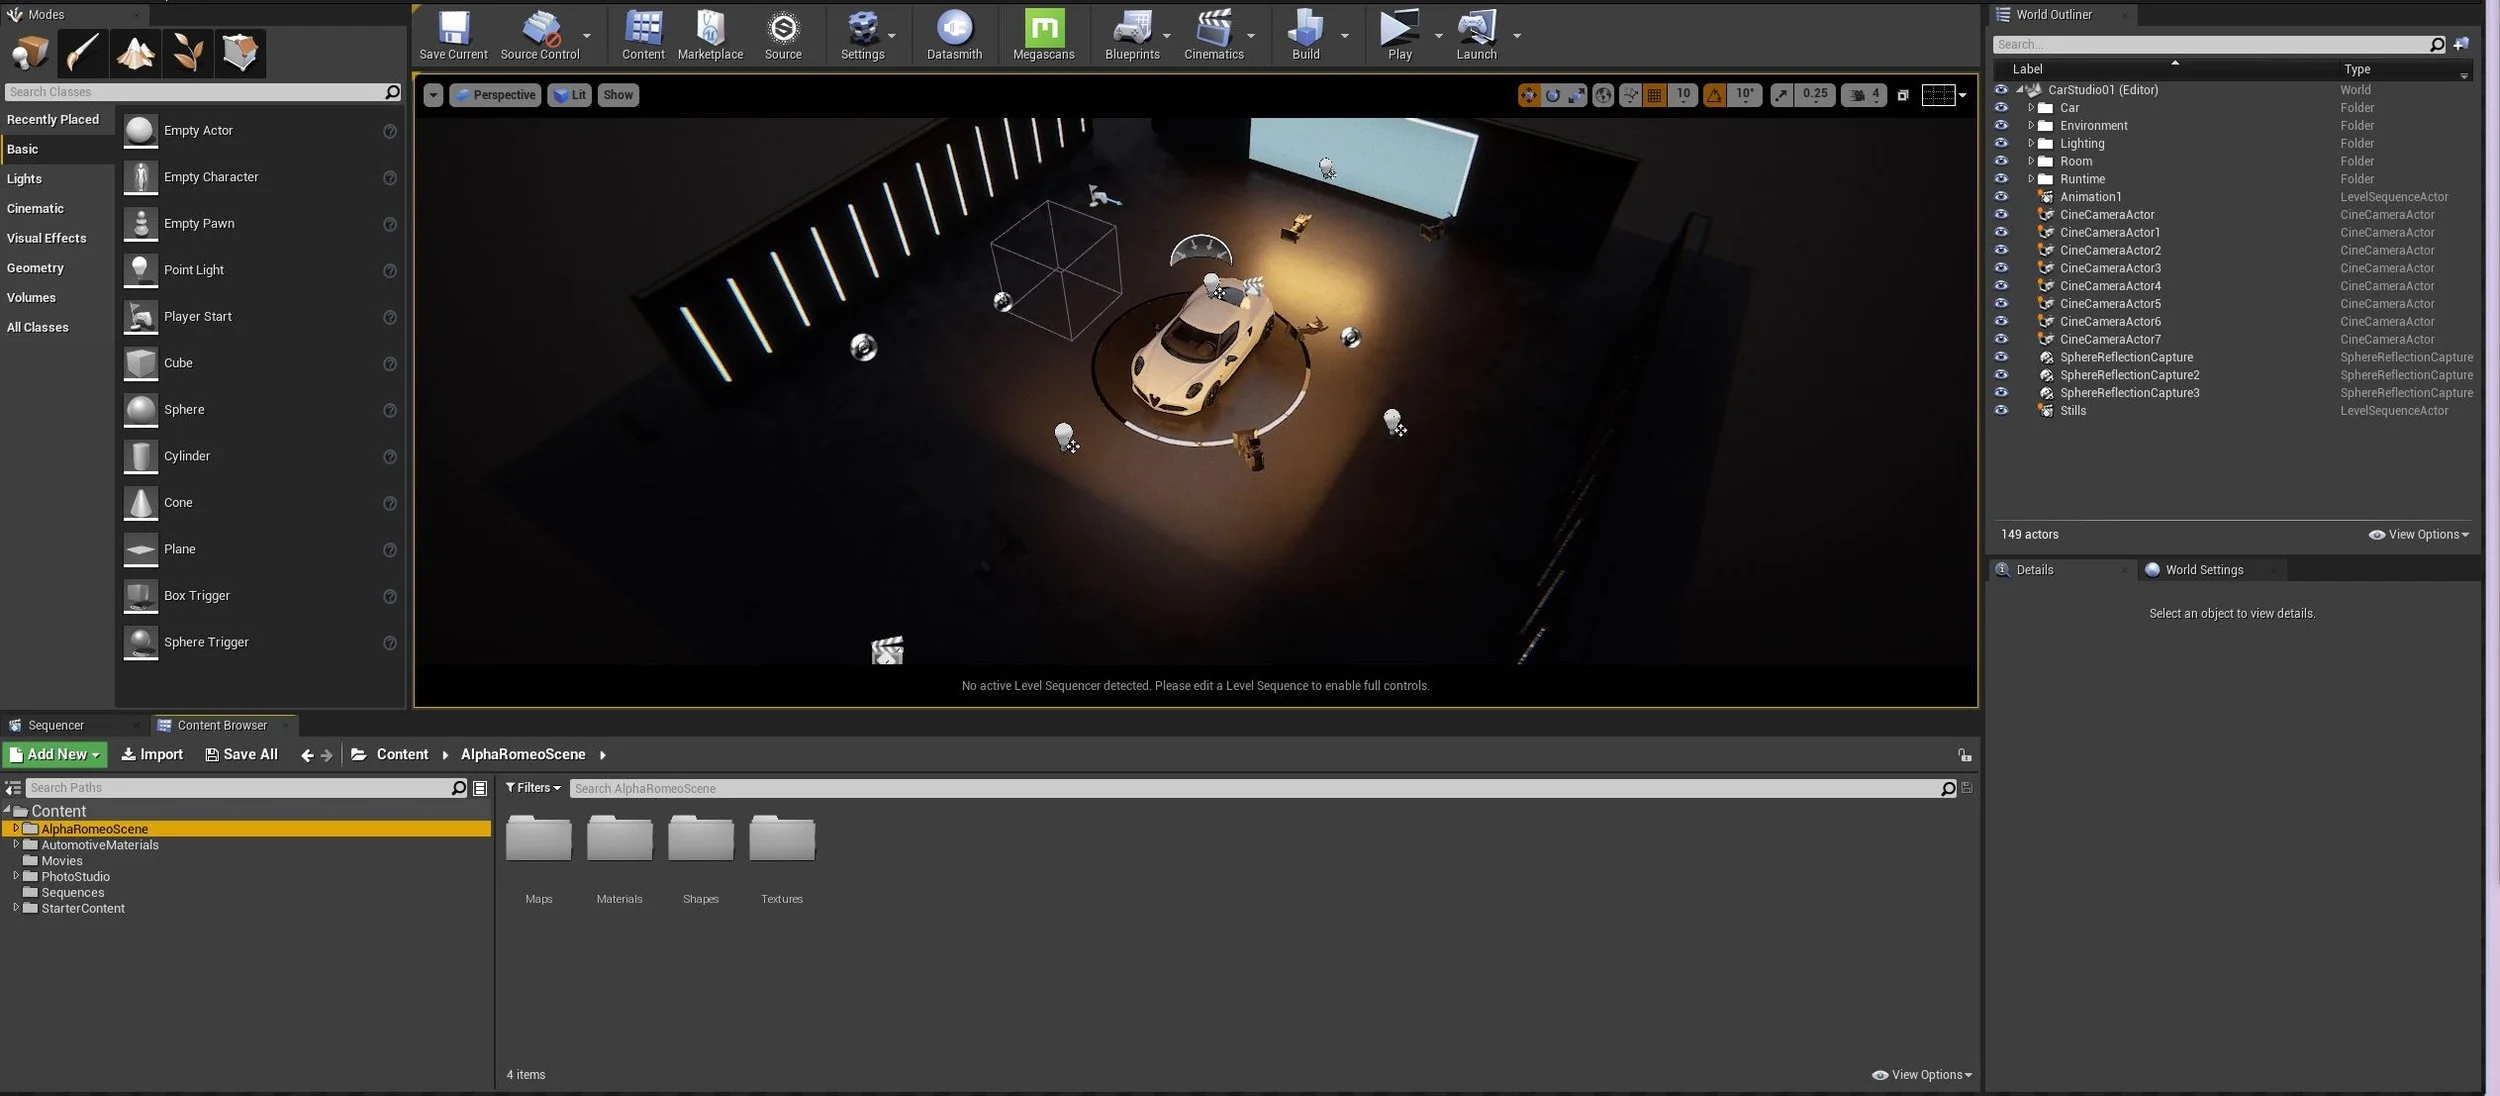
Task: Click the Megascans toolbar icon
Action: pos(1043,29)
